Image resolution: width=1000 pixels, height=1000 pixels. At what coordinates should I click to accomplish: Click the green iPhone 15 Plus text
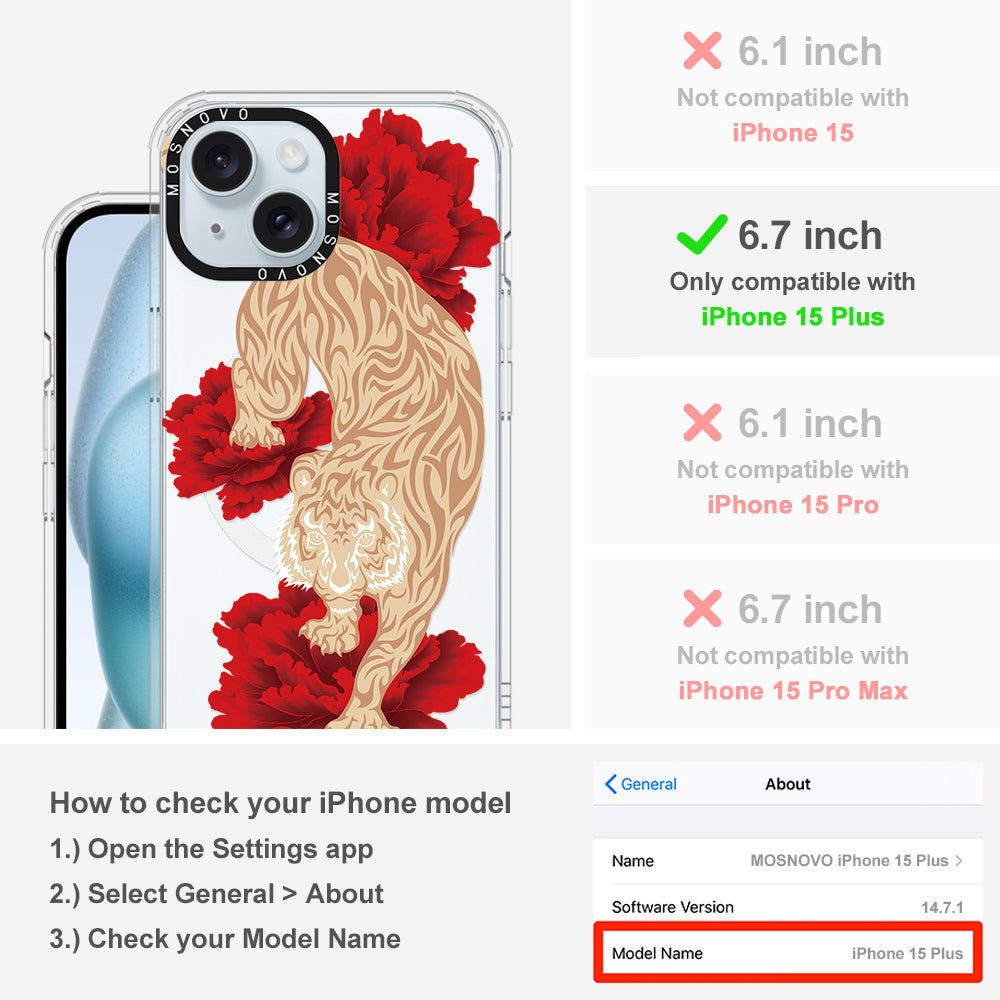(793, 317)
